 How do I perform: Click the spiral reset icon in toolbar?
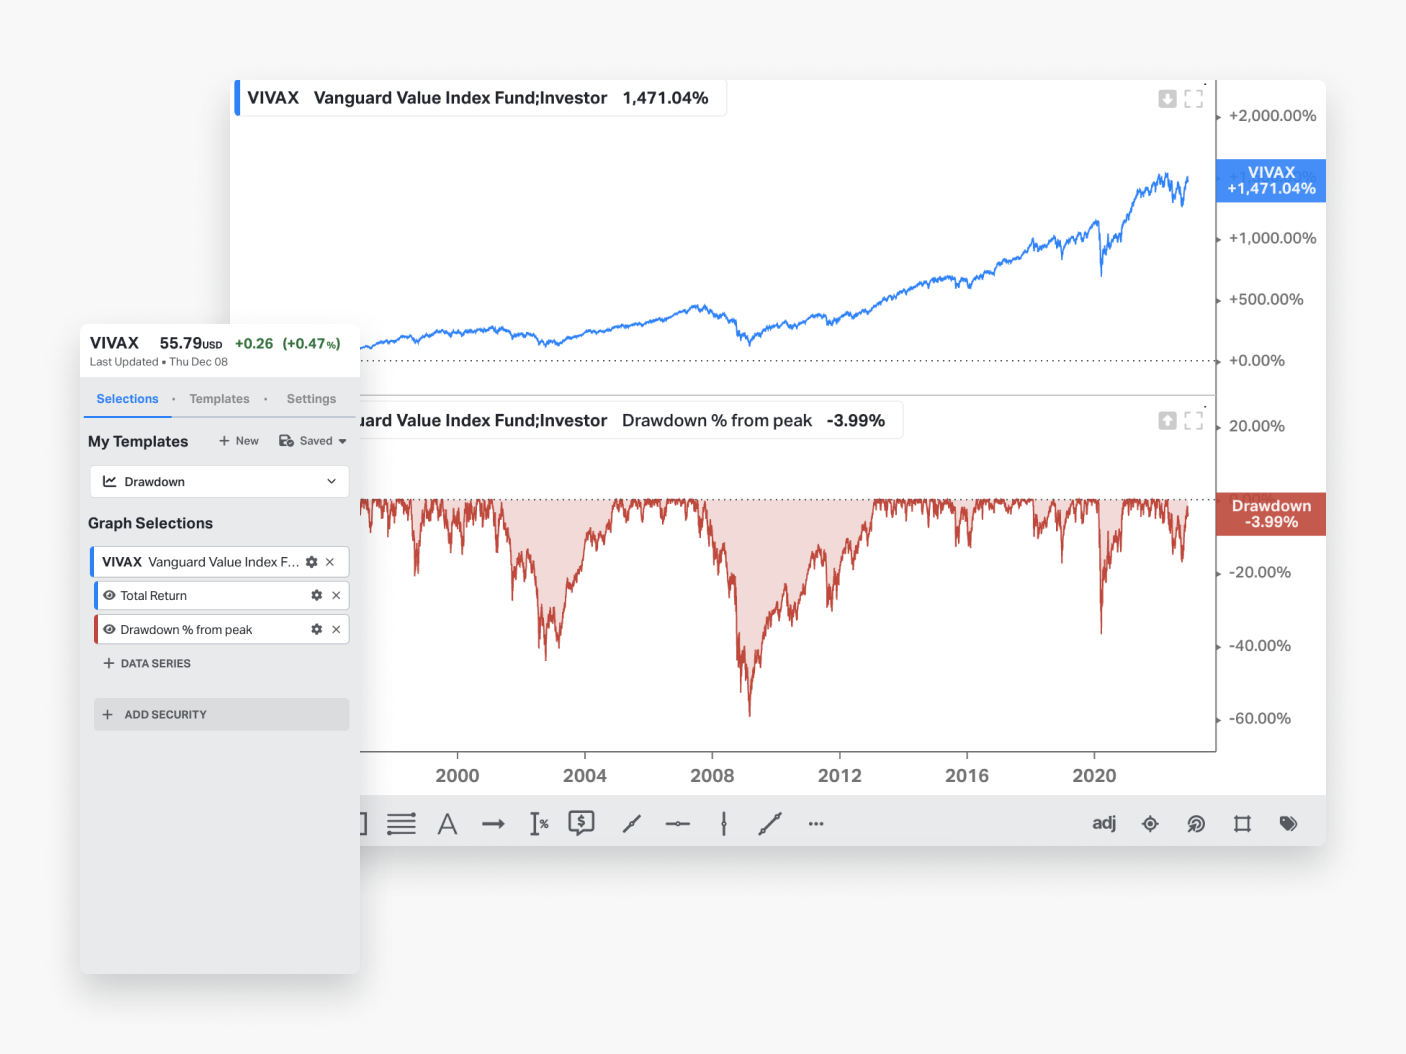[x=1196, y=824]
